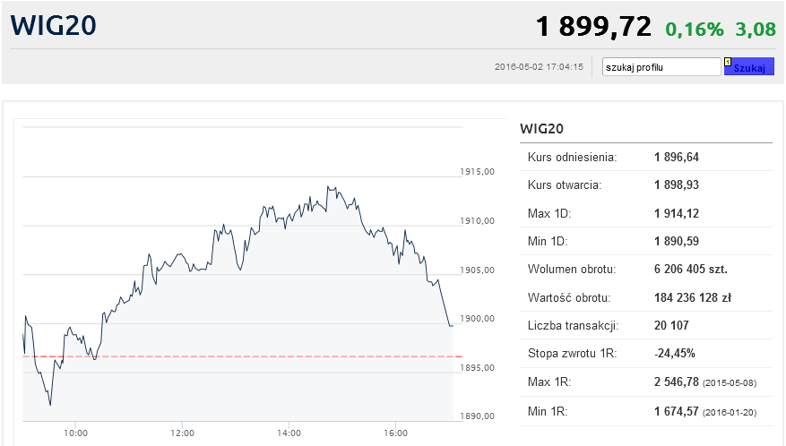786x446 pixels.
Task: Select the Max 1D value 1 914,12
Action: coord(676,213)
